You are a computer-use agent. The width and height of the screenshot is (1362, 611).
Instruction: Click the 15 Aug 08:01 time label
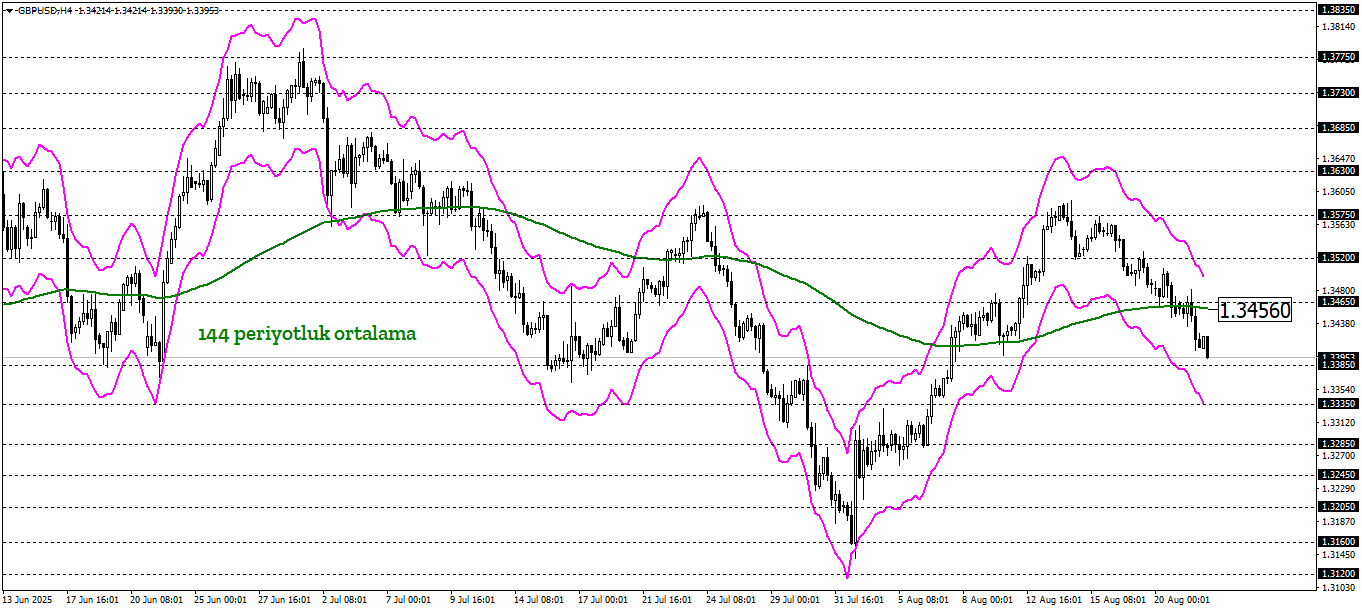coord(1116,600)
